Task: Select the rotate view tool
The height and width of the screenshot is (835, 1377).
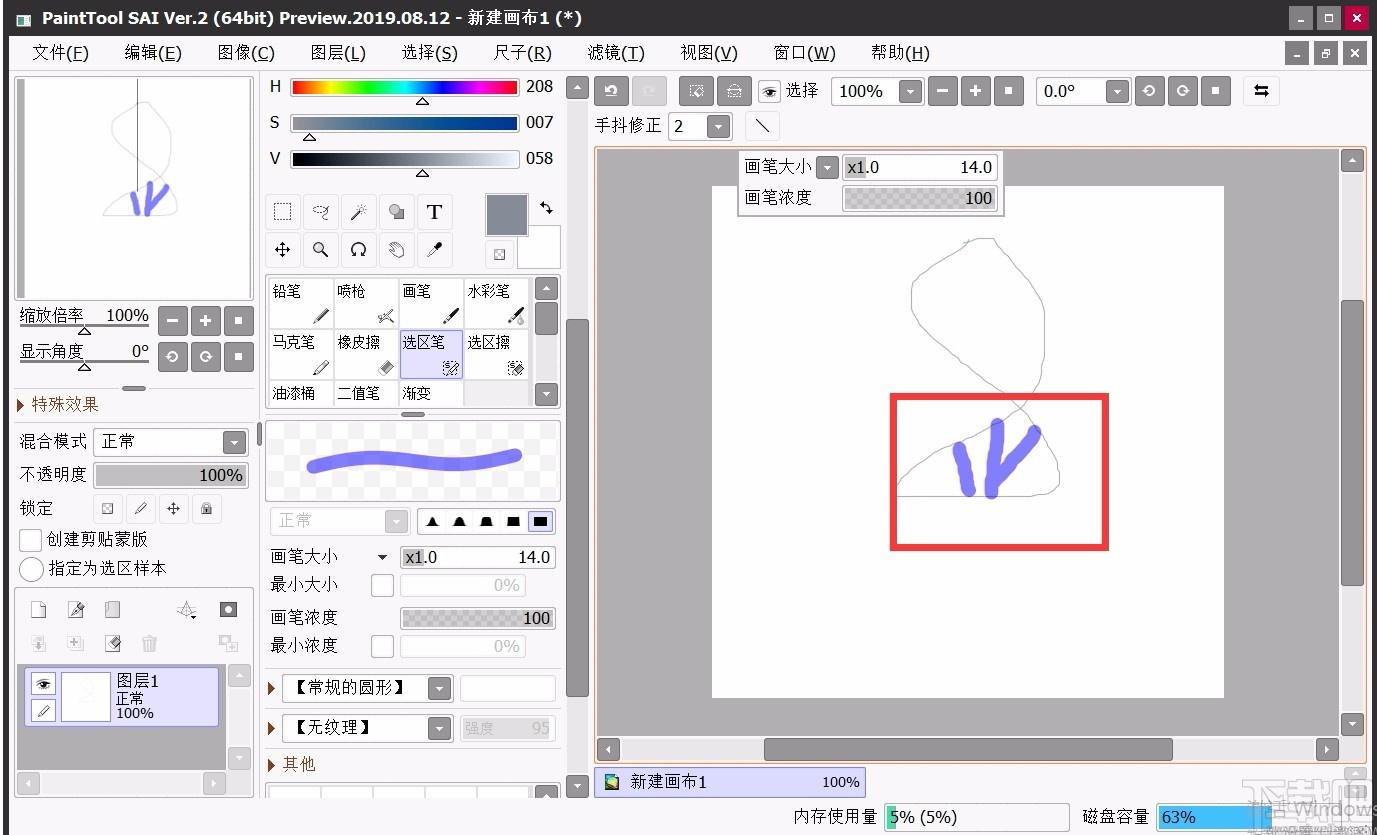Action: click(358, 250)
